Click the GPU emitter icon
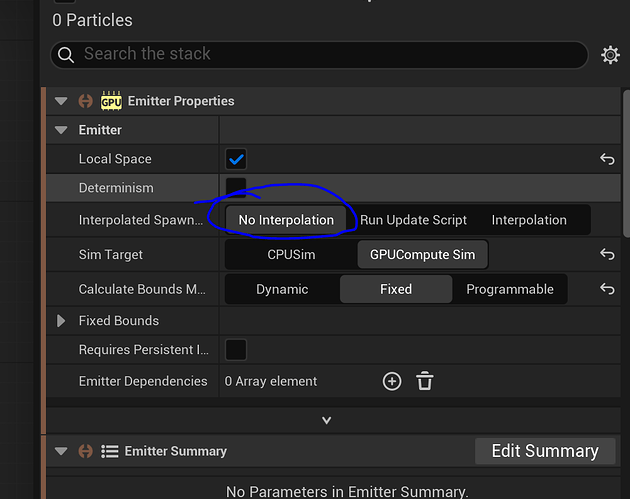The image size is (630, 499). coord(110,101)
